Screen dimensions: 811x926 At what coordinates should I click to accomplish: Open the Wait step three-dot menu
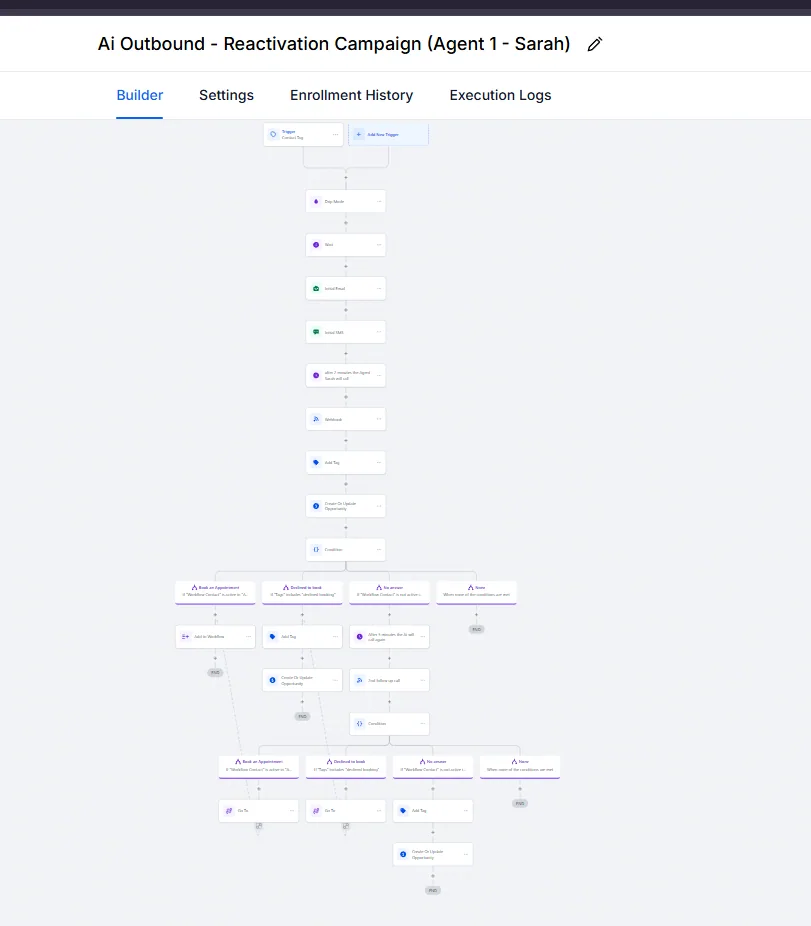379,244
